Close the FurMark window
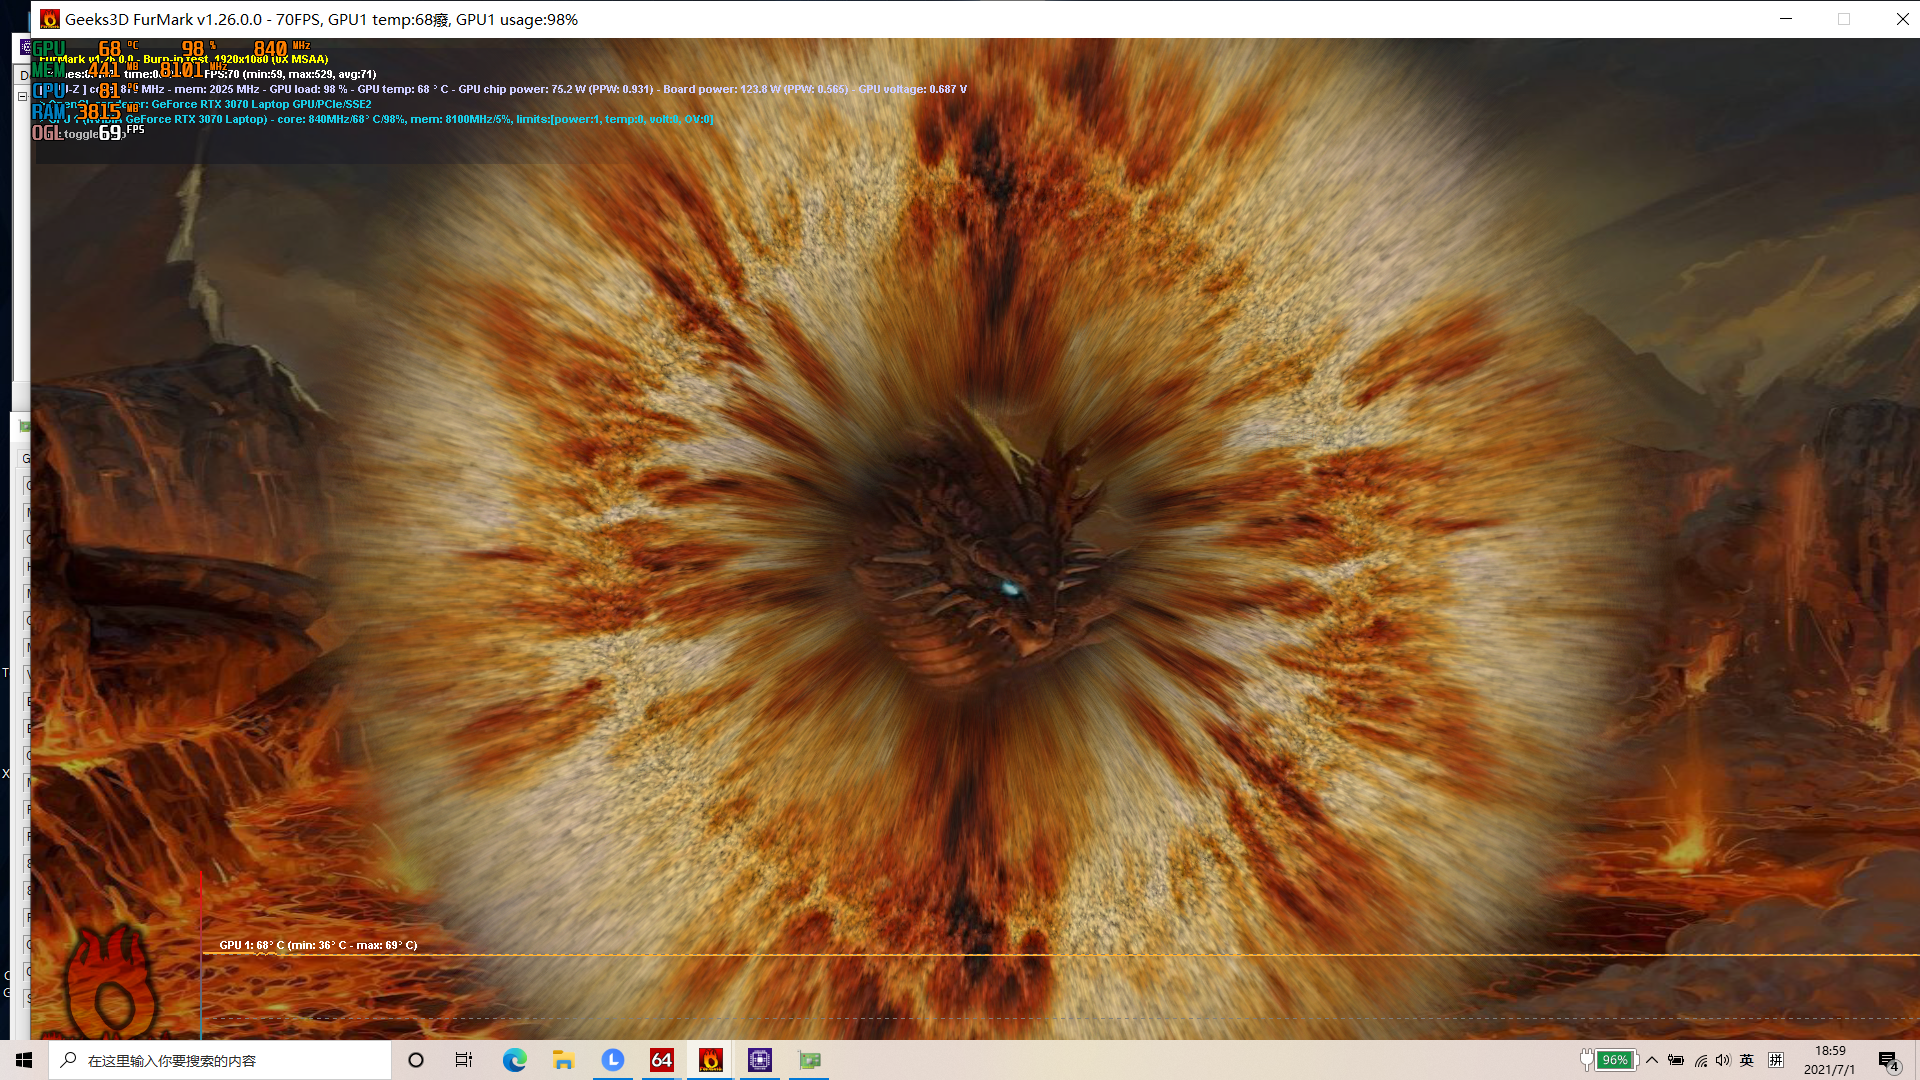Image resolution: width=1920 pixels, height=1080 pixels. click(x=1902, y=19)
